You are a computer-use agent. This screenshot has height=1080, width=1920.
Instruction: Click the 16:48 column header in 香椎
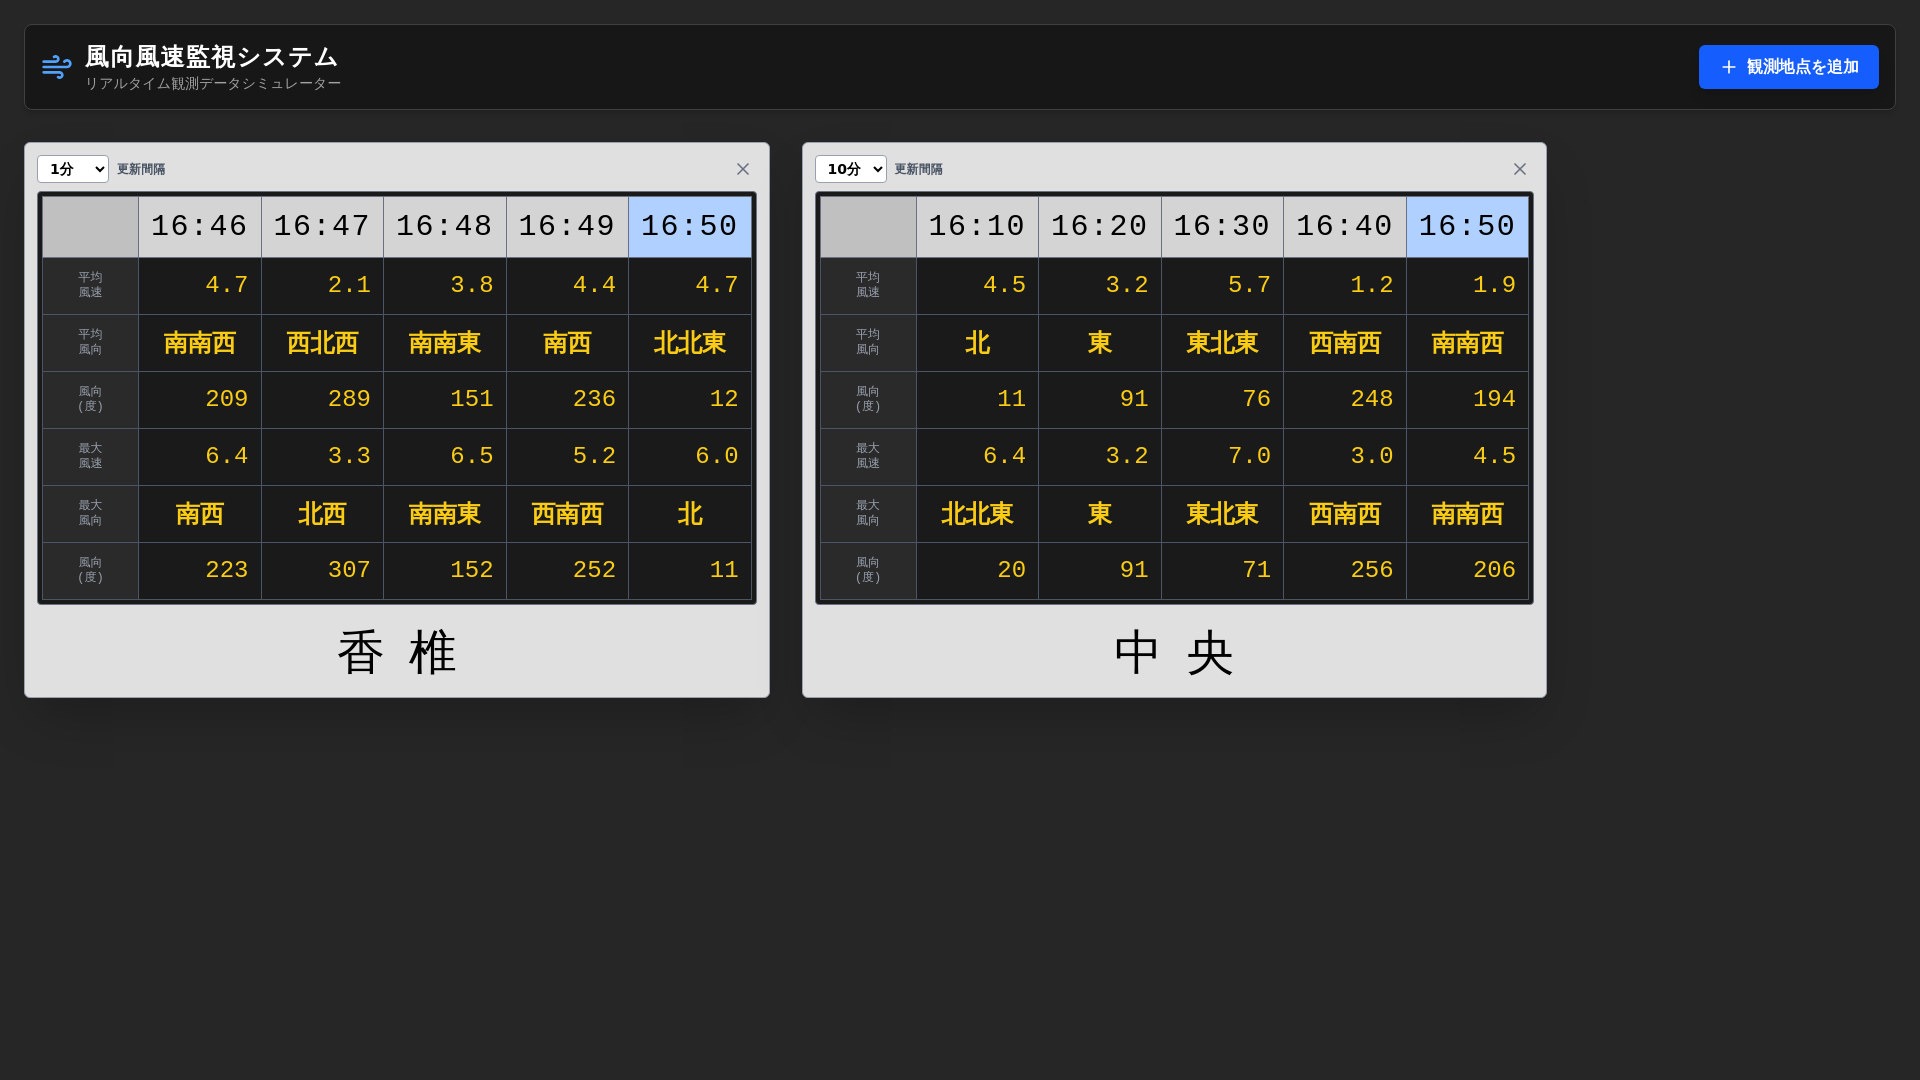point(445,227)
